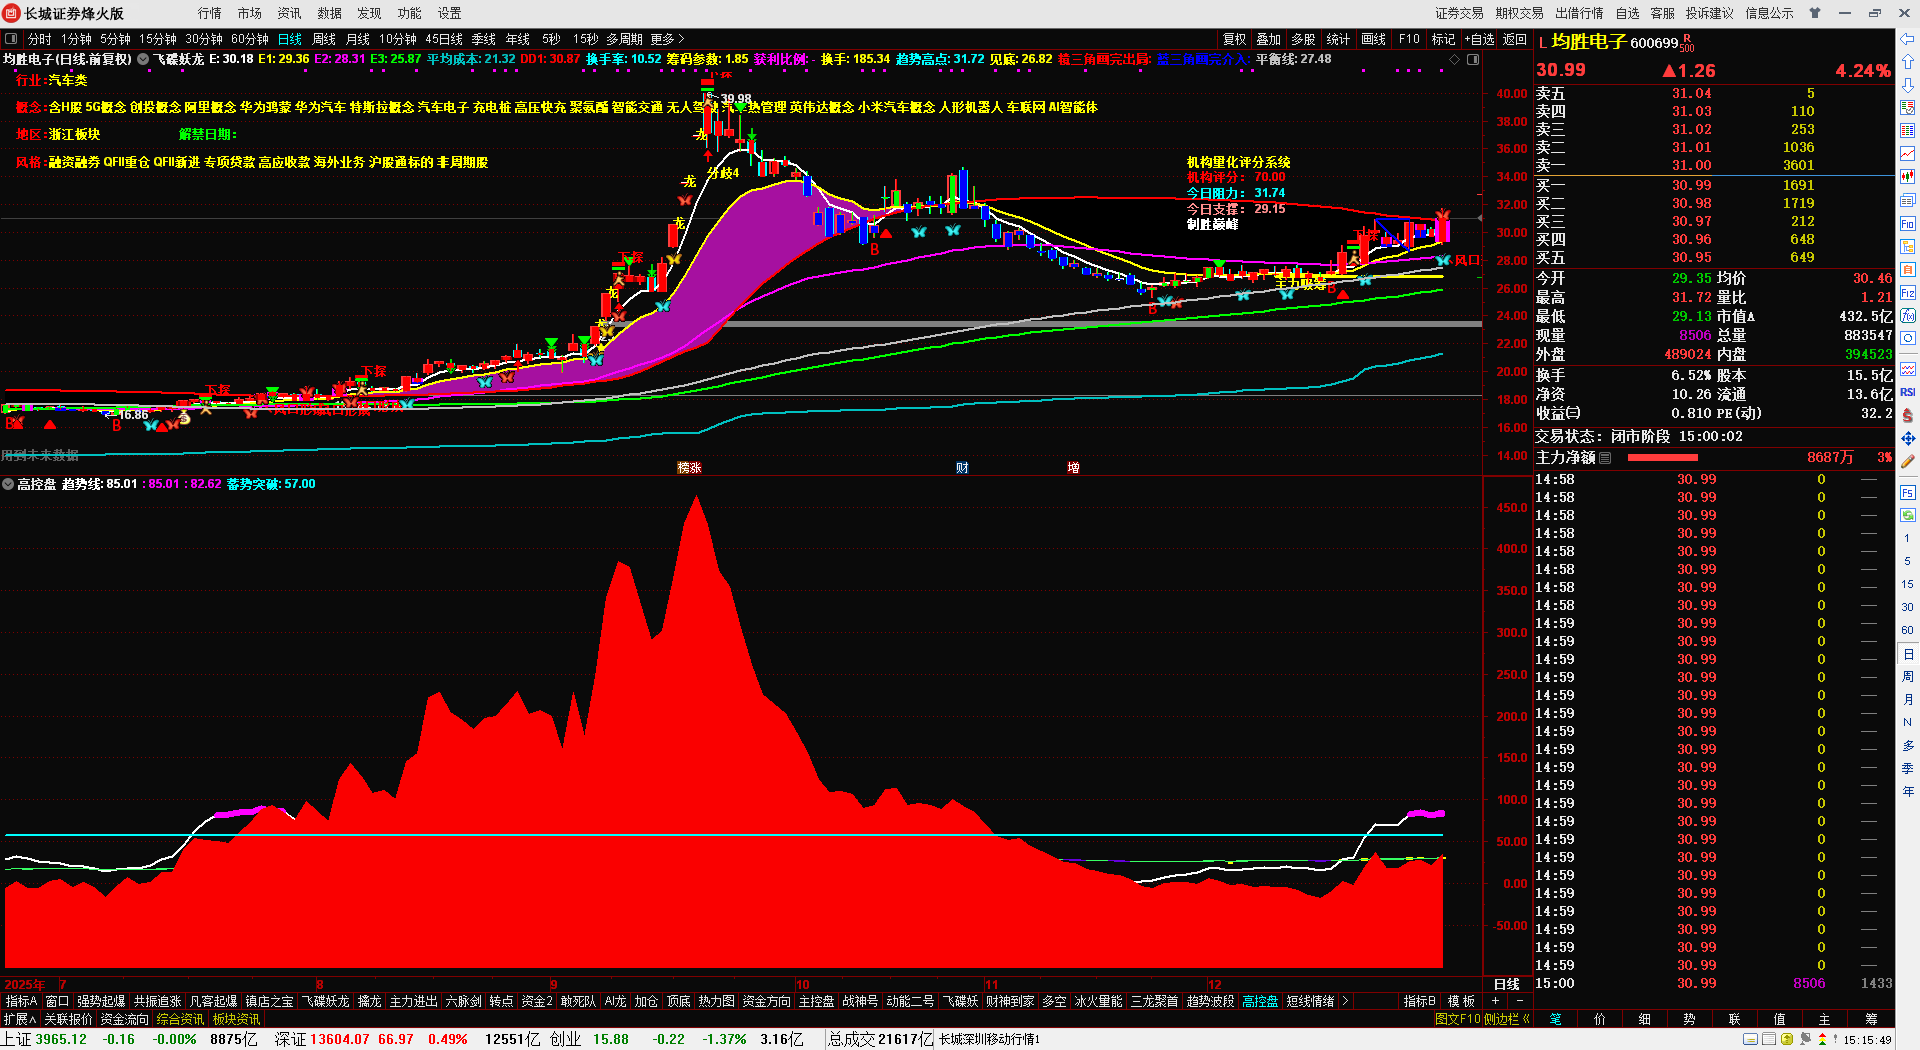Expand 指标B indicator list

[x=1420, y=1001]
